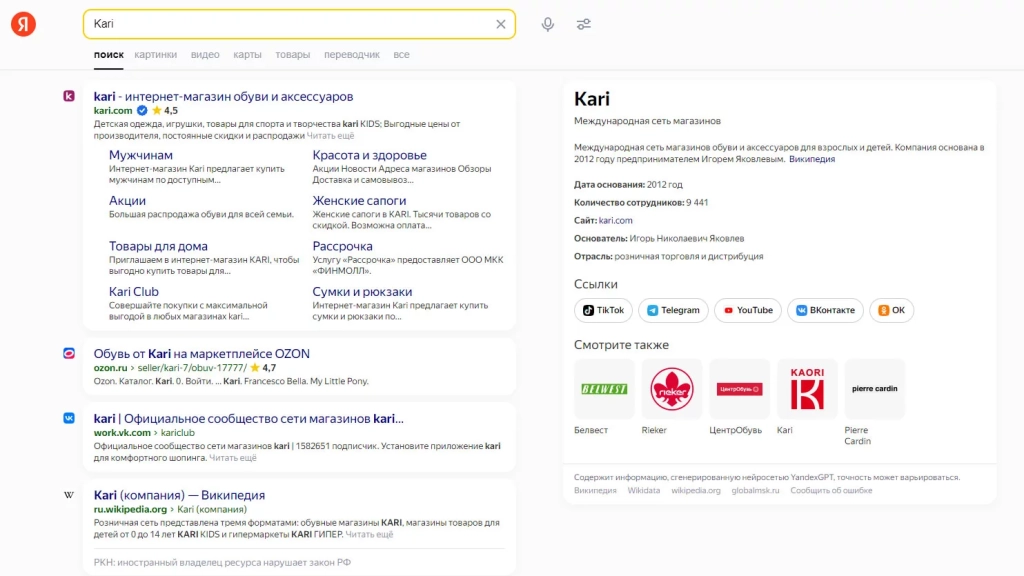Open the Википедия source link in footer

click(x=595, y=490)
